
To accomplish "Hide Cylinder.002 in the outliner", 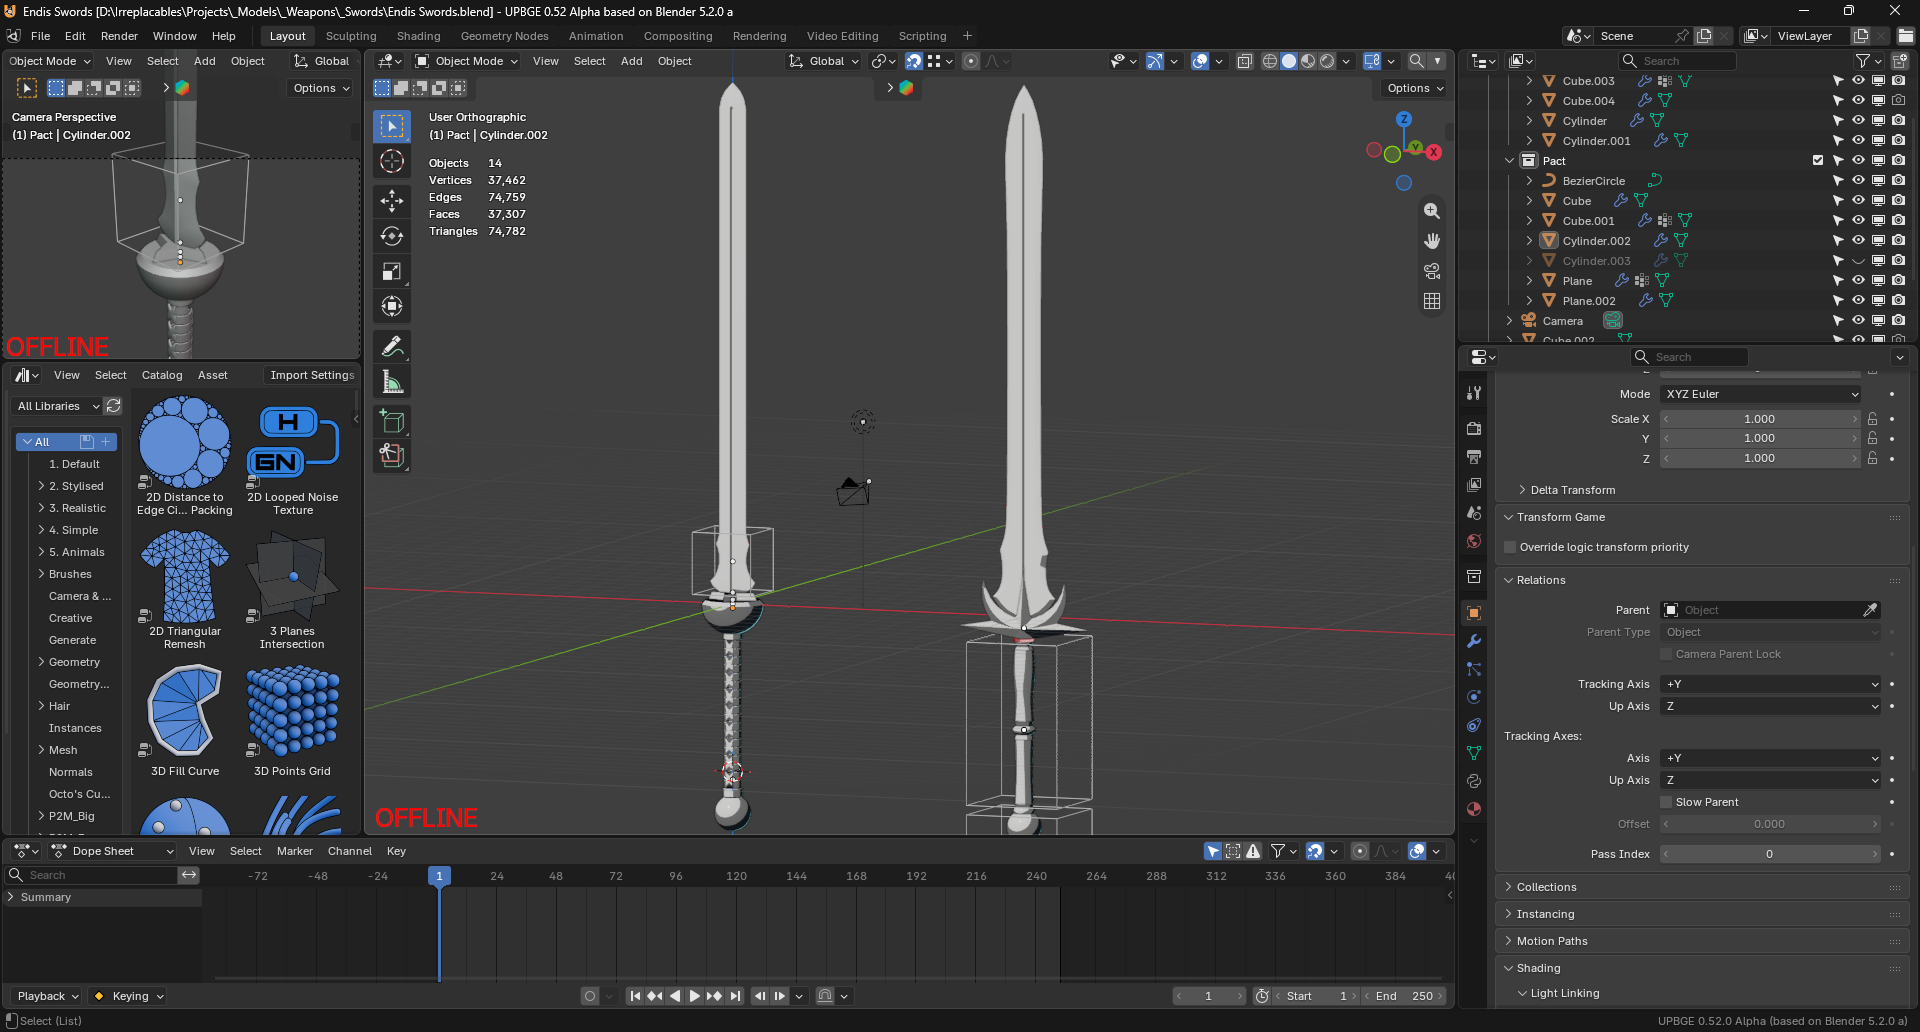I will 1858,240.
